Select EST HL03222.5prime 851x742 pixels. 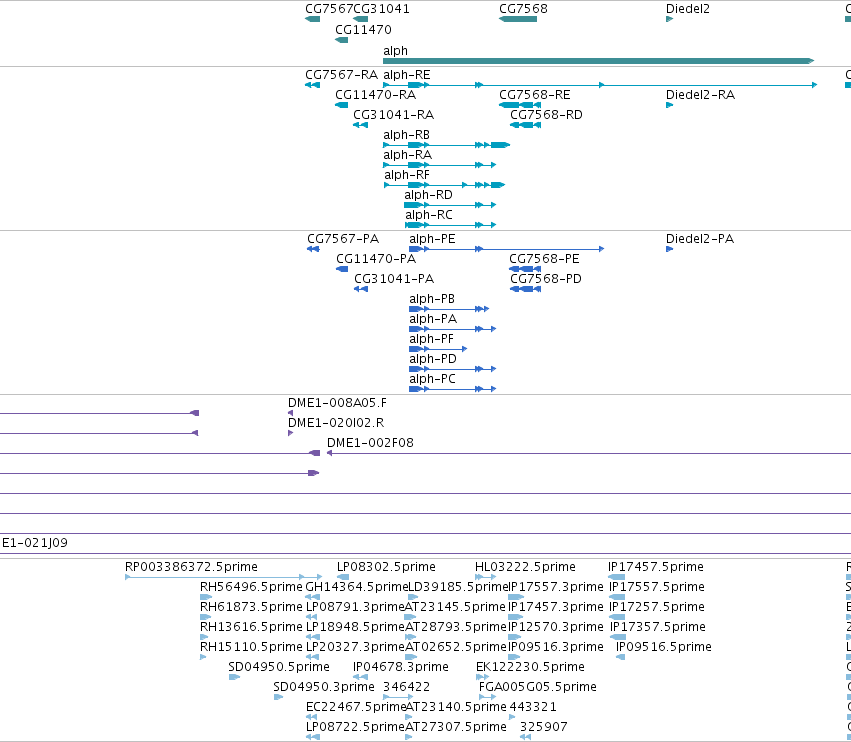click(485, 577)
